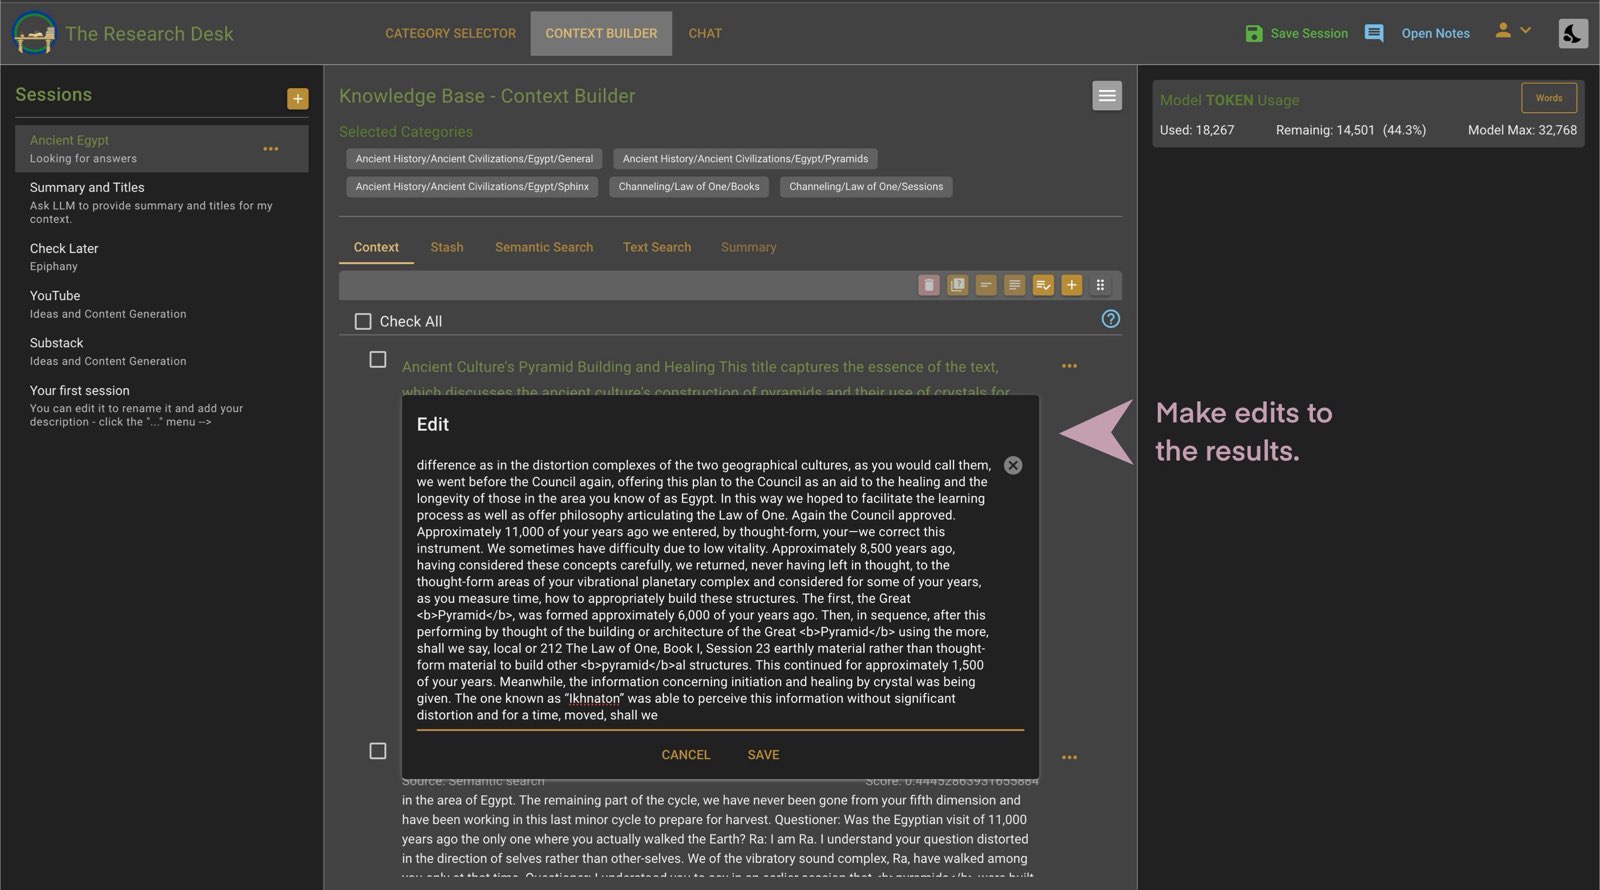1600x890 pixels.
Task: Open the Ancient Culture's Pyramid Building options menu
Action: (1069, 366)
